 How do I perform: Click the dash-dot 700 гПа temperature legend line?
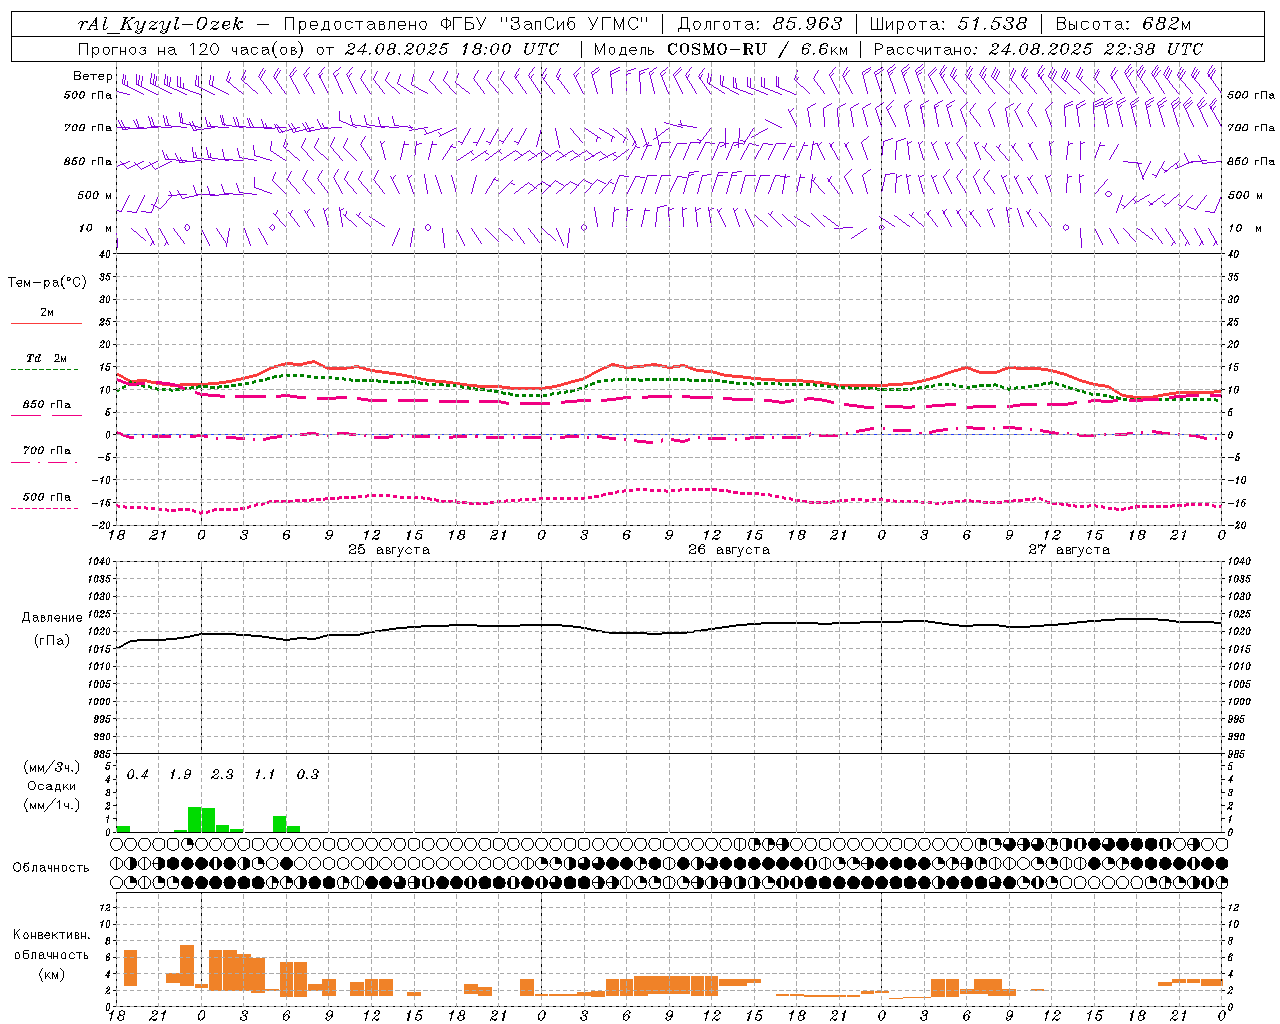46,461
